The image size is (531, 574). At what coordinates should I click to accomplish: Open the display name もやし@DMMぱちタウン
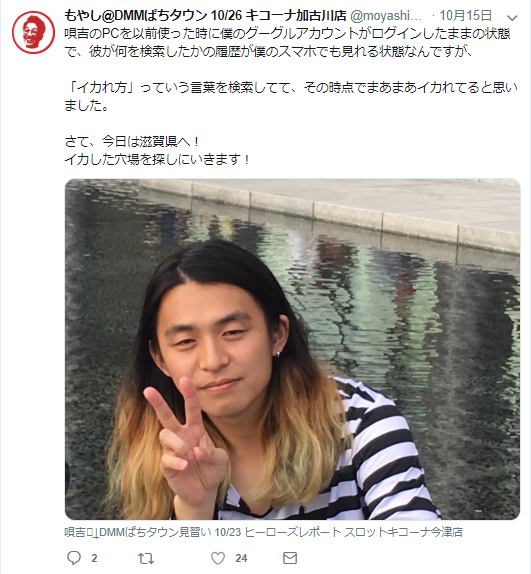tap(205, 15)
